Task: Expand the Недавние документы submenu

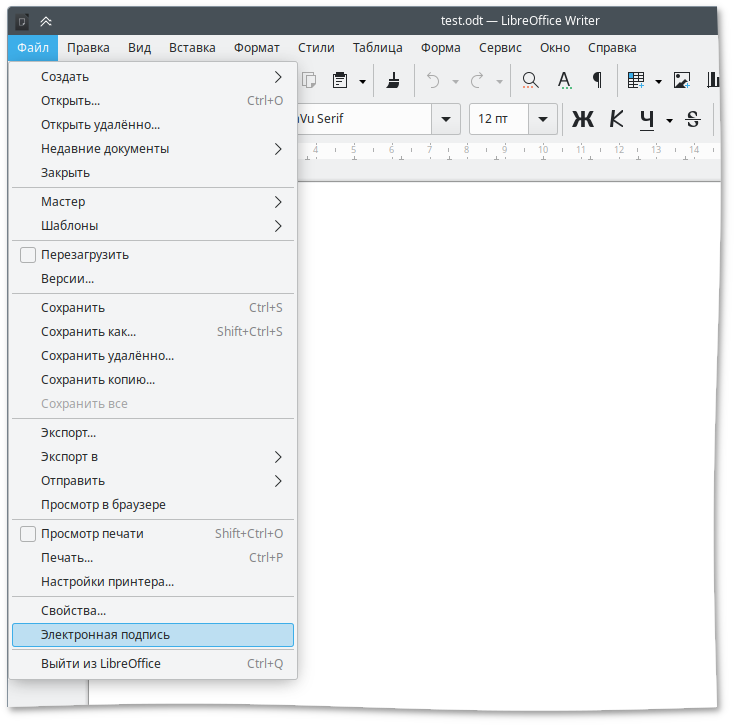Action: point(153,149)
